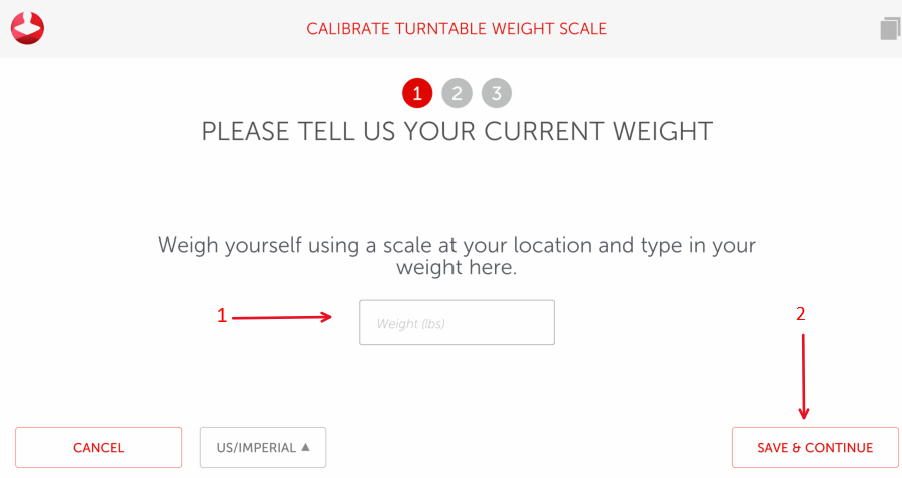
Task: Click the 'Please tell us your current weight' heading
Action: pos(457,132)
